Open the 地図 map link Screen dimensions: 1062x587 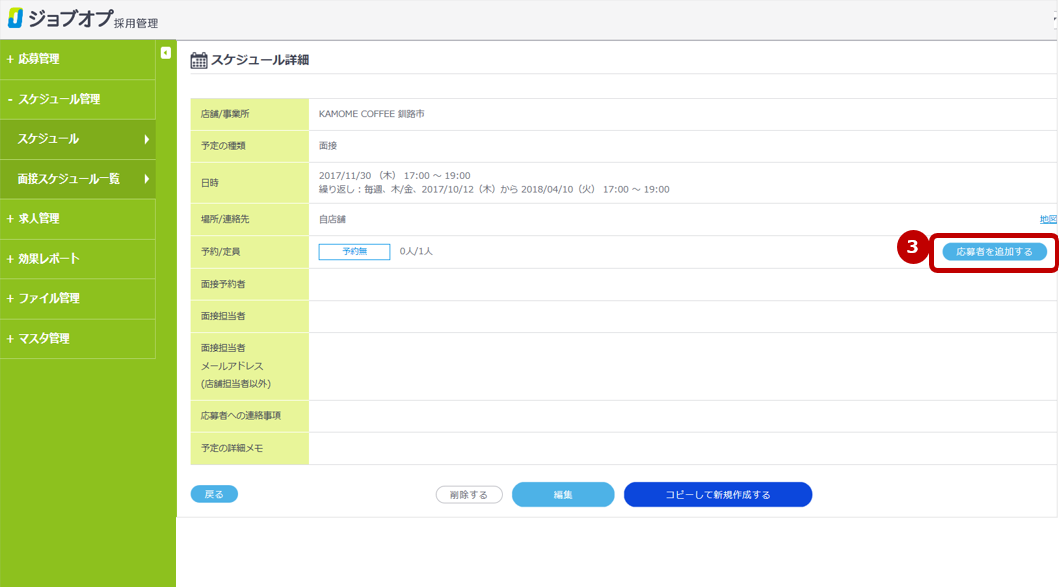coord(1048,219)
